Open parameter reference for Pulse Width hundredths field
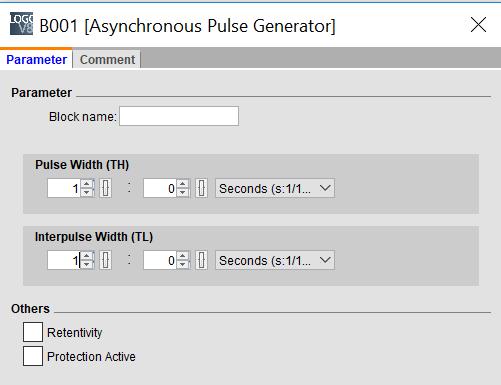Screen dimensions: 501x385 pos(201,188)
